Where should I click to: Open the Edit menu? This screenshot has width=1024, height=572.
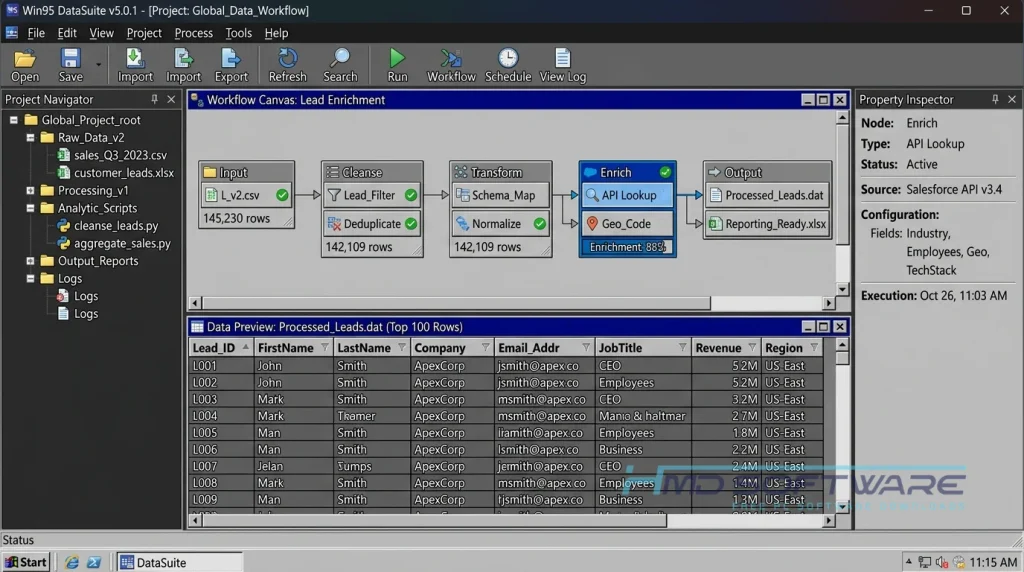[67, 33]
